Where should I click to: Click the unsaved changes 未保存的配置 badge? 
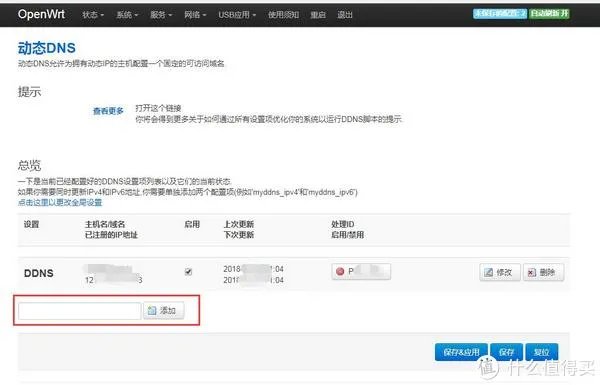click(500, 13)
